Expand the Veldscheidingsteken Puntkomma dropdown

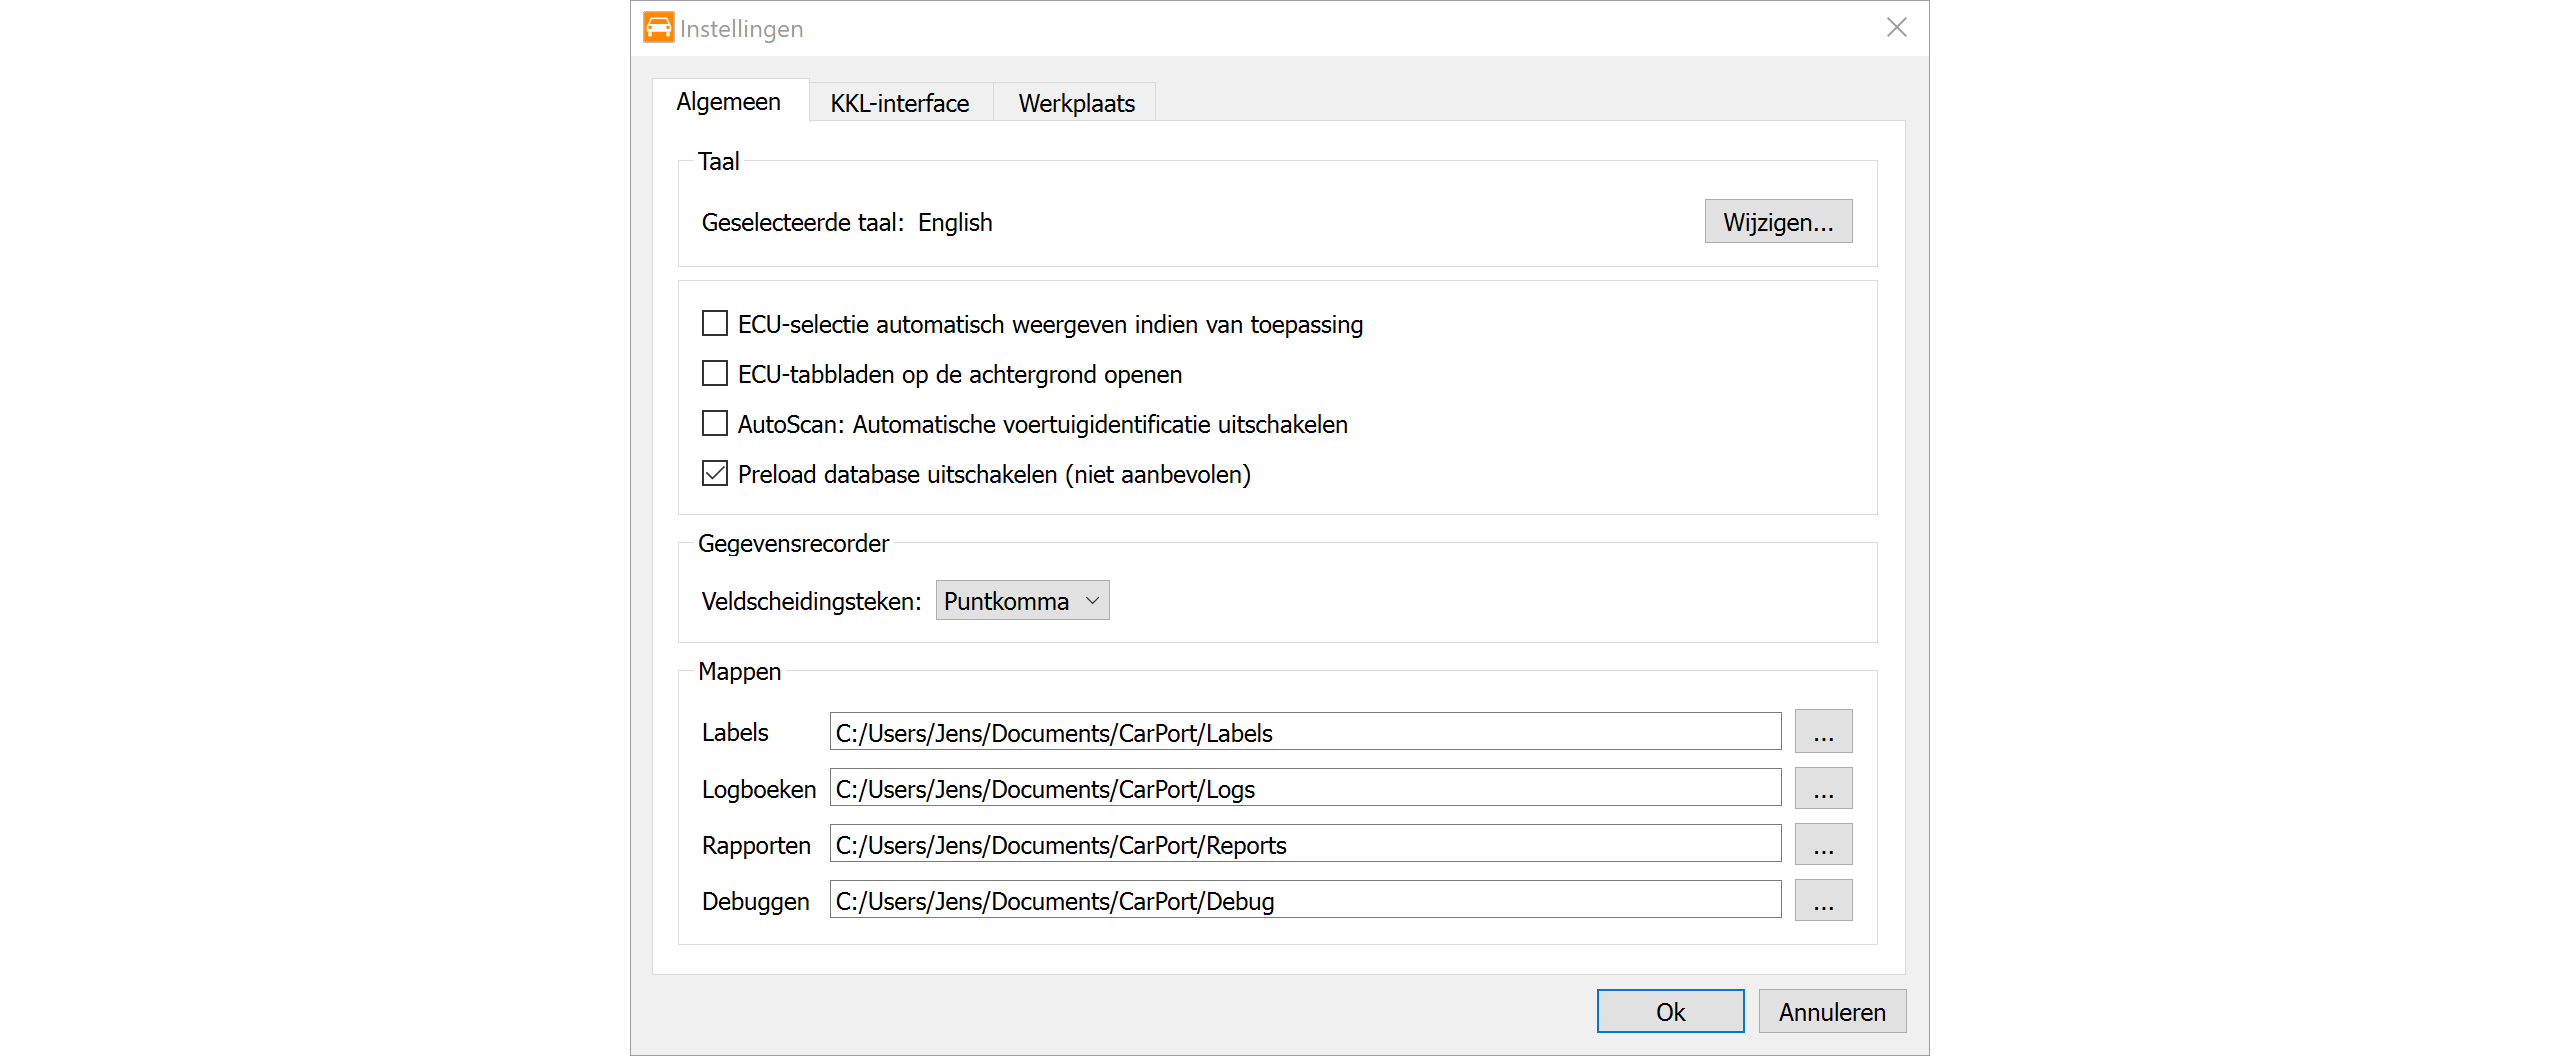[1022, 601]
